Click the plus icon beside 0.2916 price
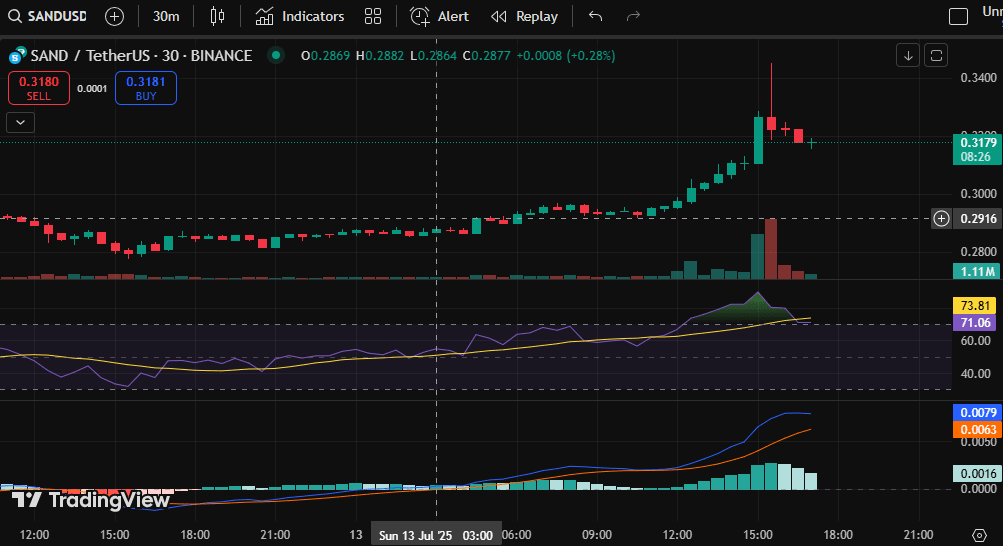 point(941,219)
